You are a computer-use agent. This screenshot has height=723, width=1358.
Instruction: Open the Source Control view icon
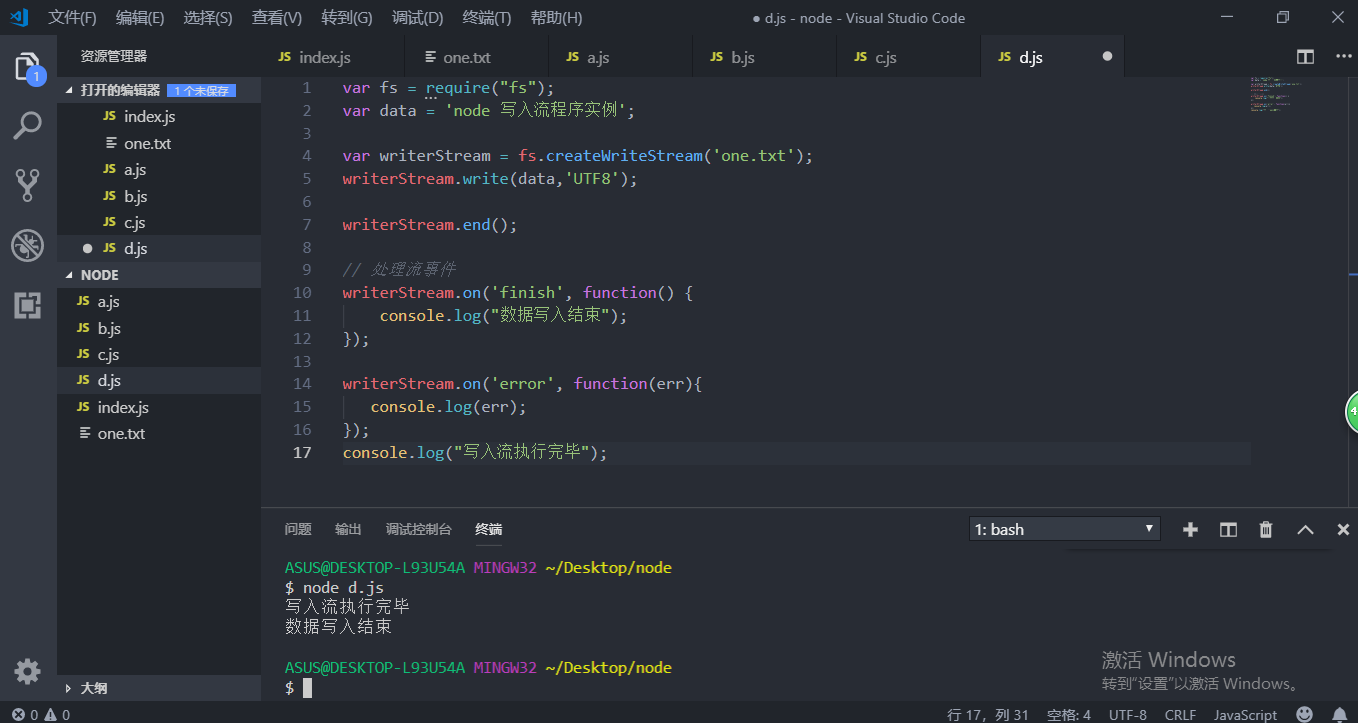pos(28,185)
